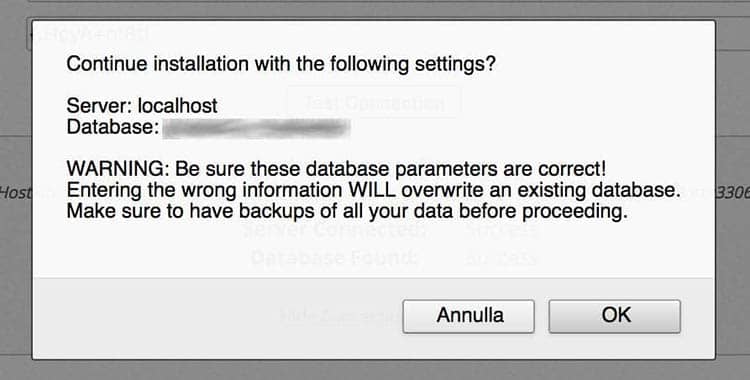Click the faded Success value beside Database Found
The image size is (750, 380).
(x=502, y=258)
